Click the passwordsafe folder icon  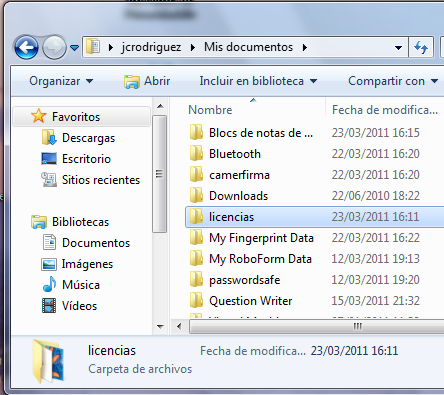(196, 279)
